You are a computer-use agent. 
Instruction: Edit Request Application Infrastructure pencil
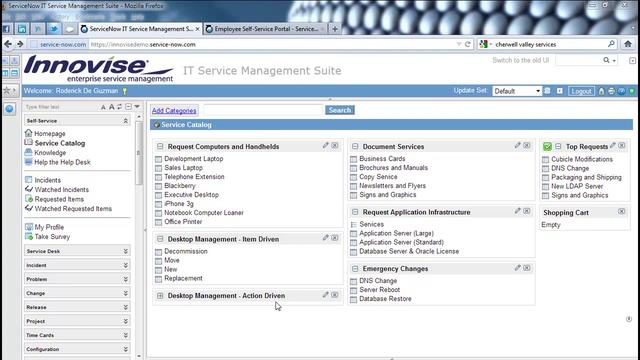[x=518, y=211]
